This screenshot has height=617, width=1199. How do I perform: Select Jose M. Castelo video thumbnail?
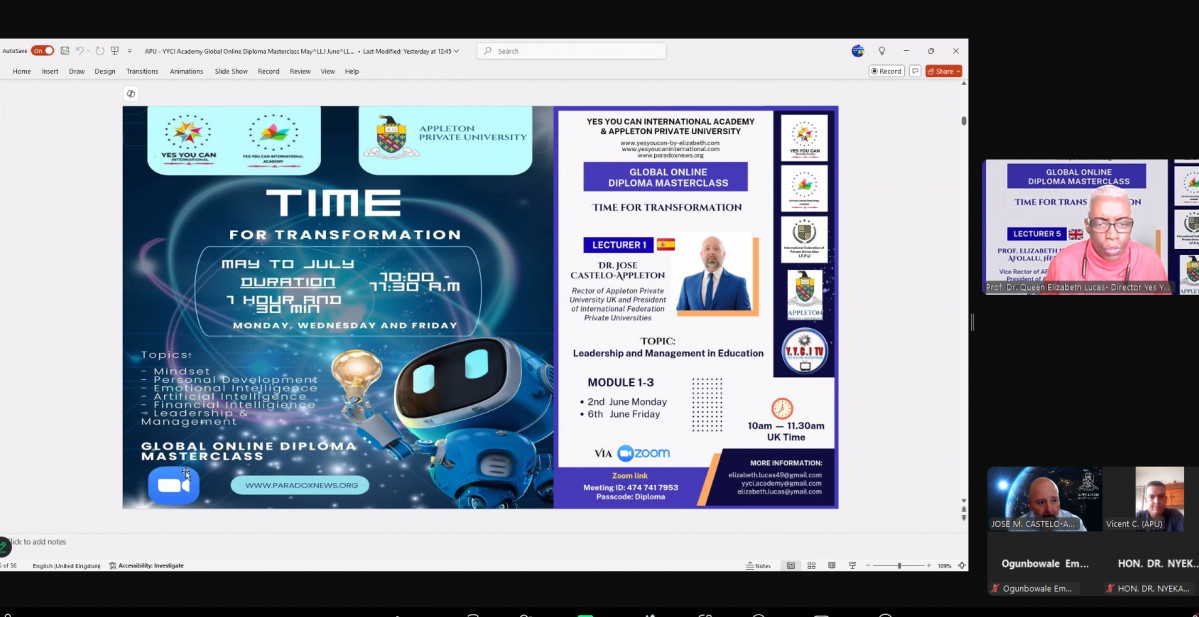[x=1044, y=499]
